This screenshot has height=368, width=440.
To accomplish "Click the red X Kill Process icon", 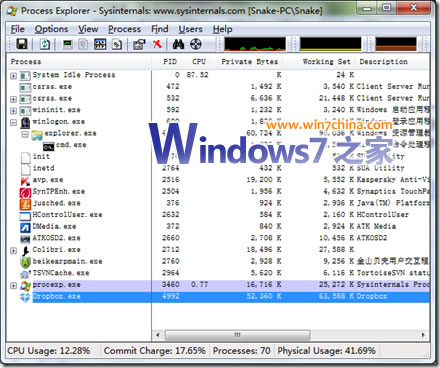I will [x=157, y=44].
